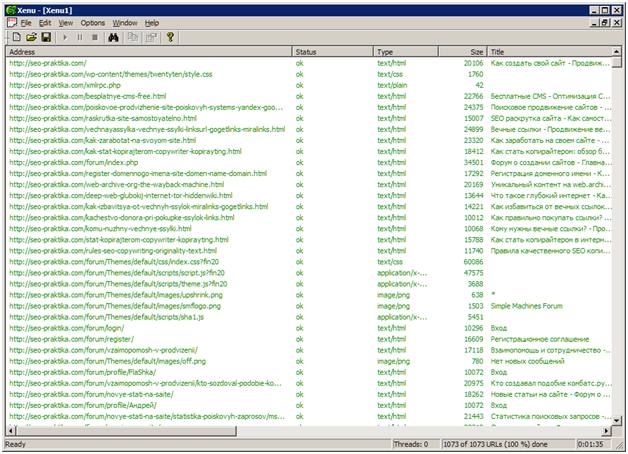Click the Xenu app icon in title bar

point(11,10)
